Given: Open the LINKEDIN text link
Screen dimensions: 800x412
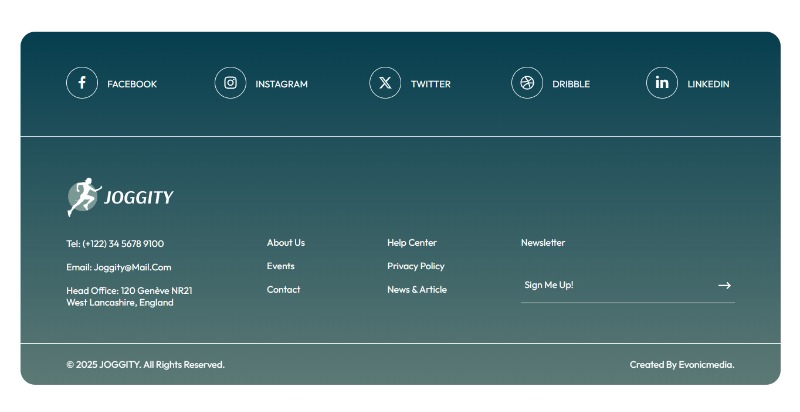Looking at the screenshot, I should 708,84.
